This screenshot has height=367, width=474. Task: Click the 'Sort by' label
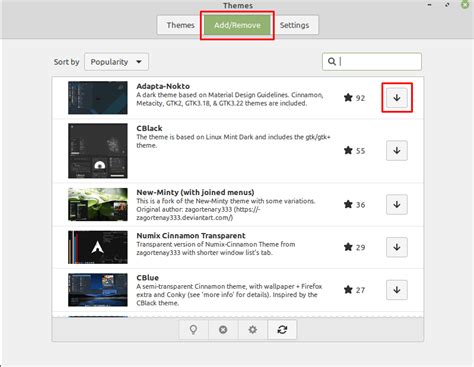pyautogui.click(x=67, y=62)
